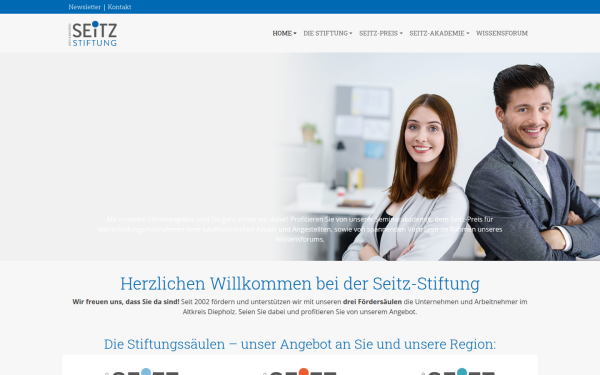
Task: Expand the dropdown arrow next to SEITZ-AKADEMIE
Action: [468, 34]
